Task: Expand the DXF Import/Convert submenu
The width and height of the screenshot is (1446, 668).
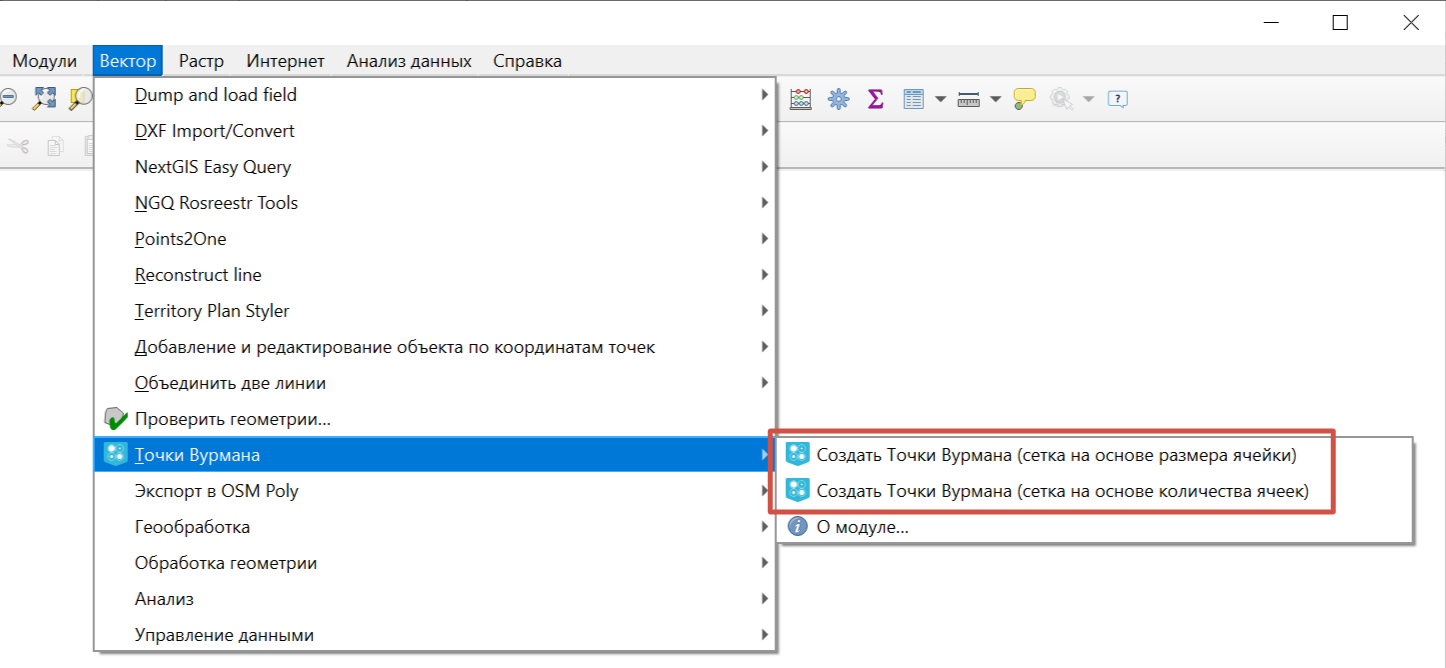Action: (435, 131)
